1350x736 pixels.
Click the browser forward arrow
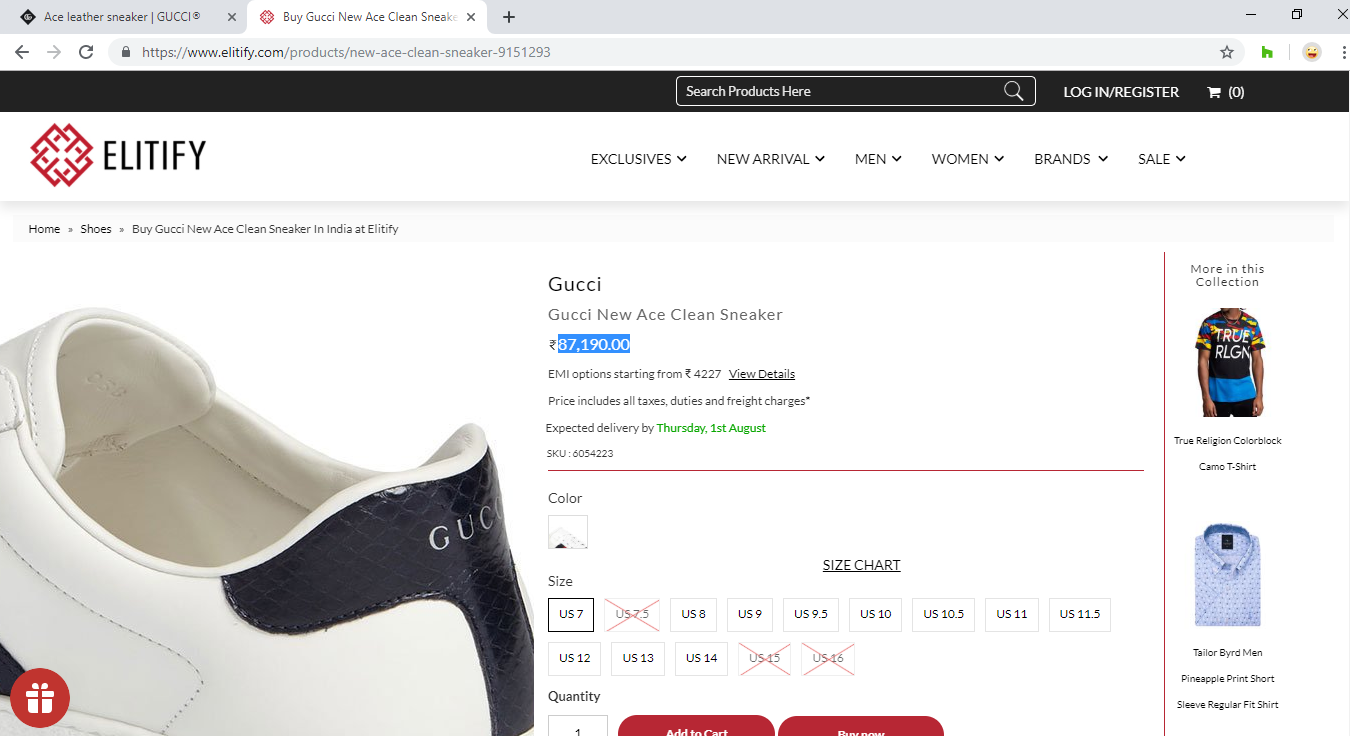(x=54, y=52)
